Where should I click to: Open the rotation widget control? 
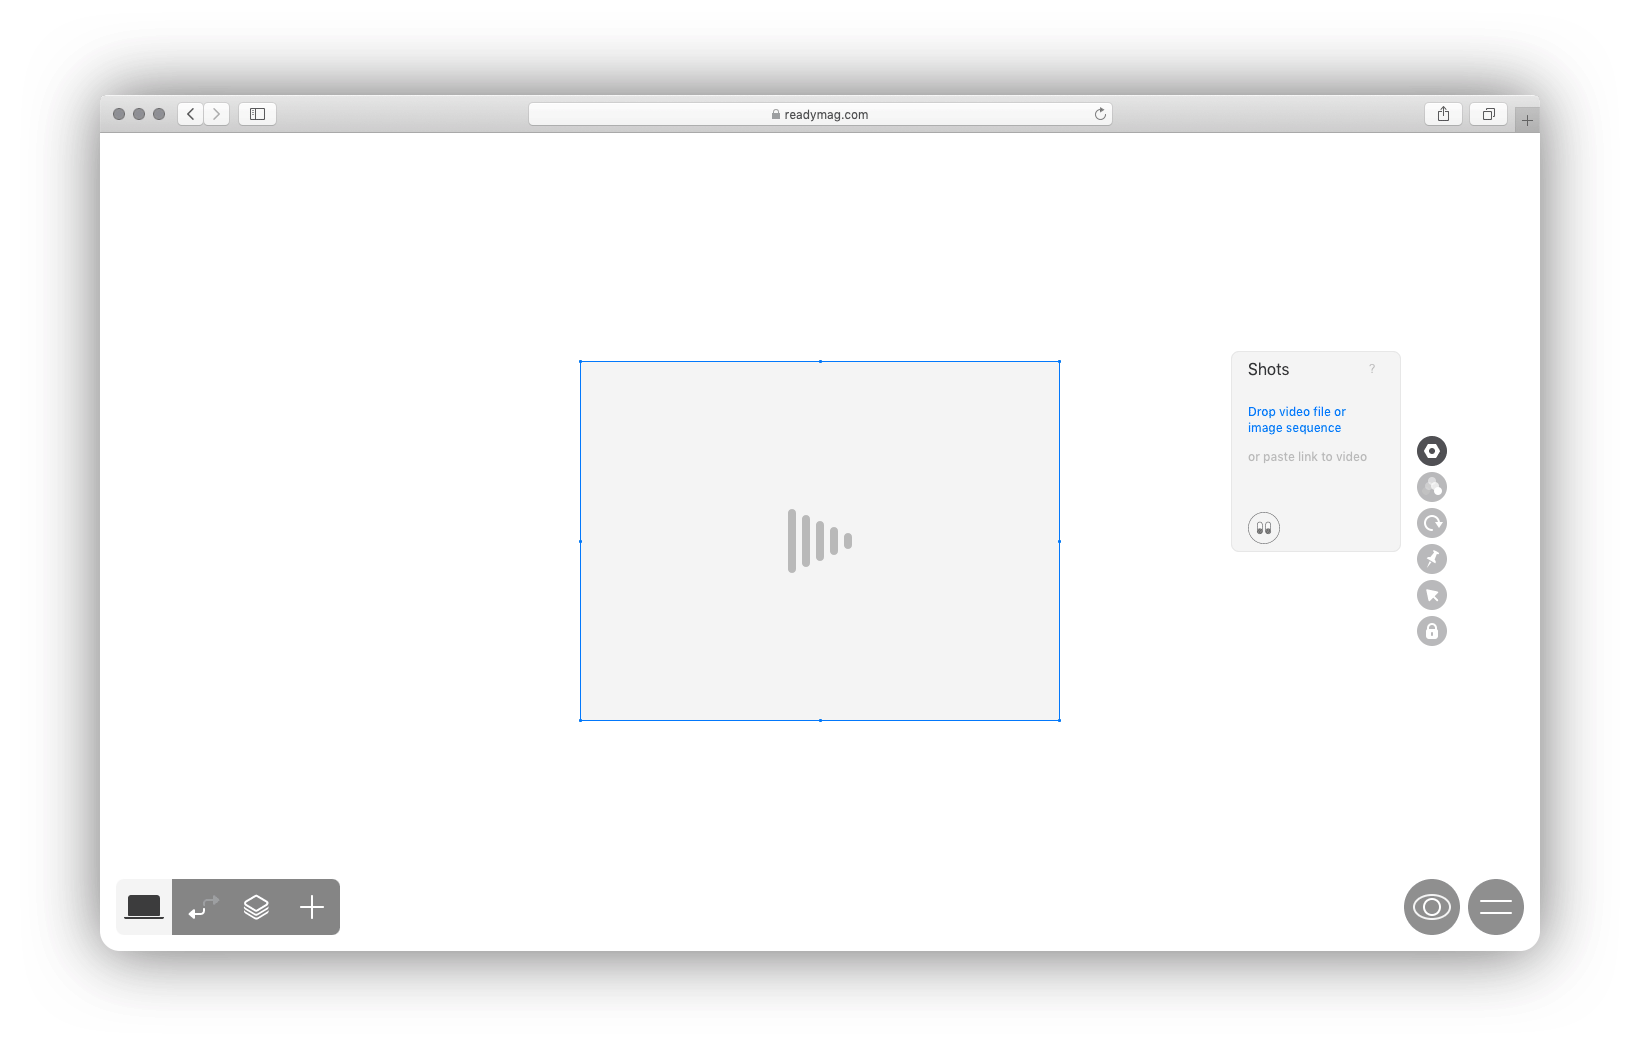coord(1432,523)
